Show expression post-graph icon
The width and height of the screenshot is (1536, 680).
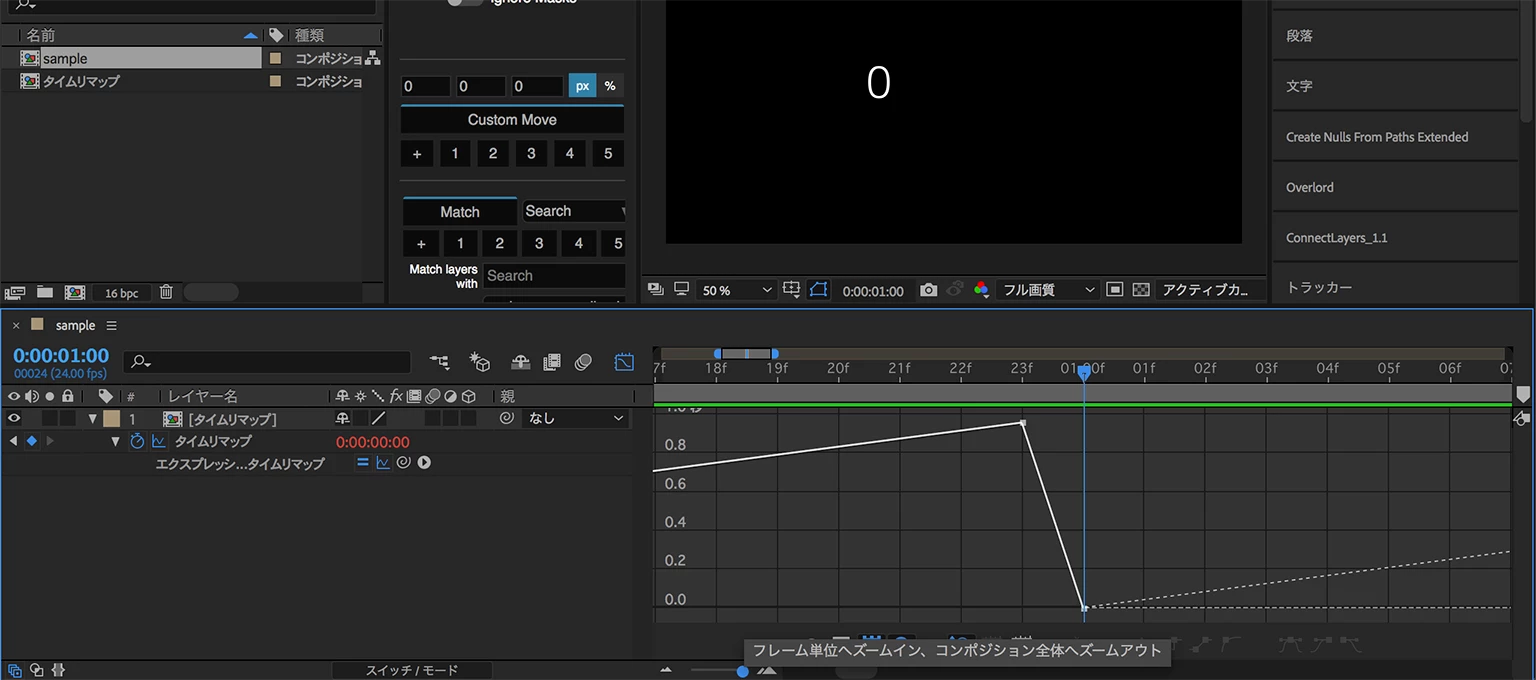tap(382, 463)
